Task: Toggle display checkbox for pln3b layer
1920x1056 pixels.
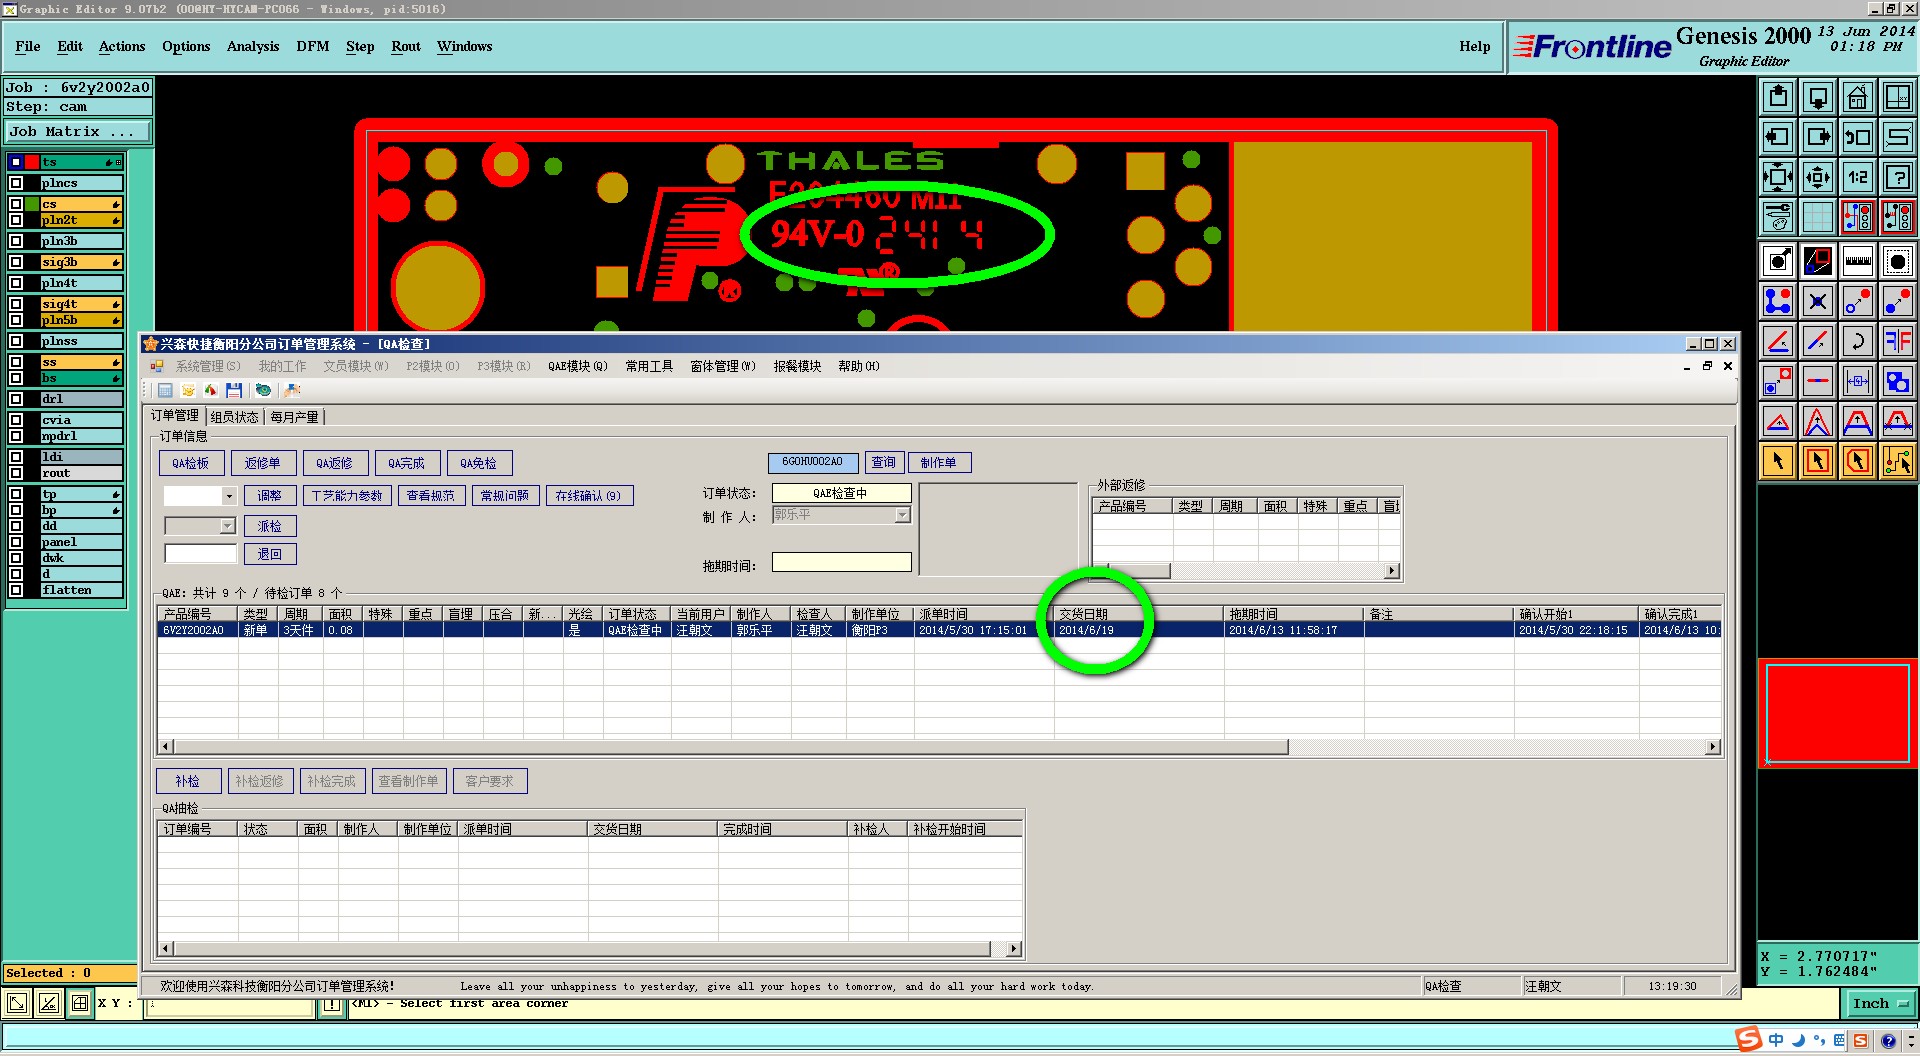Action: point(16,241)
